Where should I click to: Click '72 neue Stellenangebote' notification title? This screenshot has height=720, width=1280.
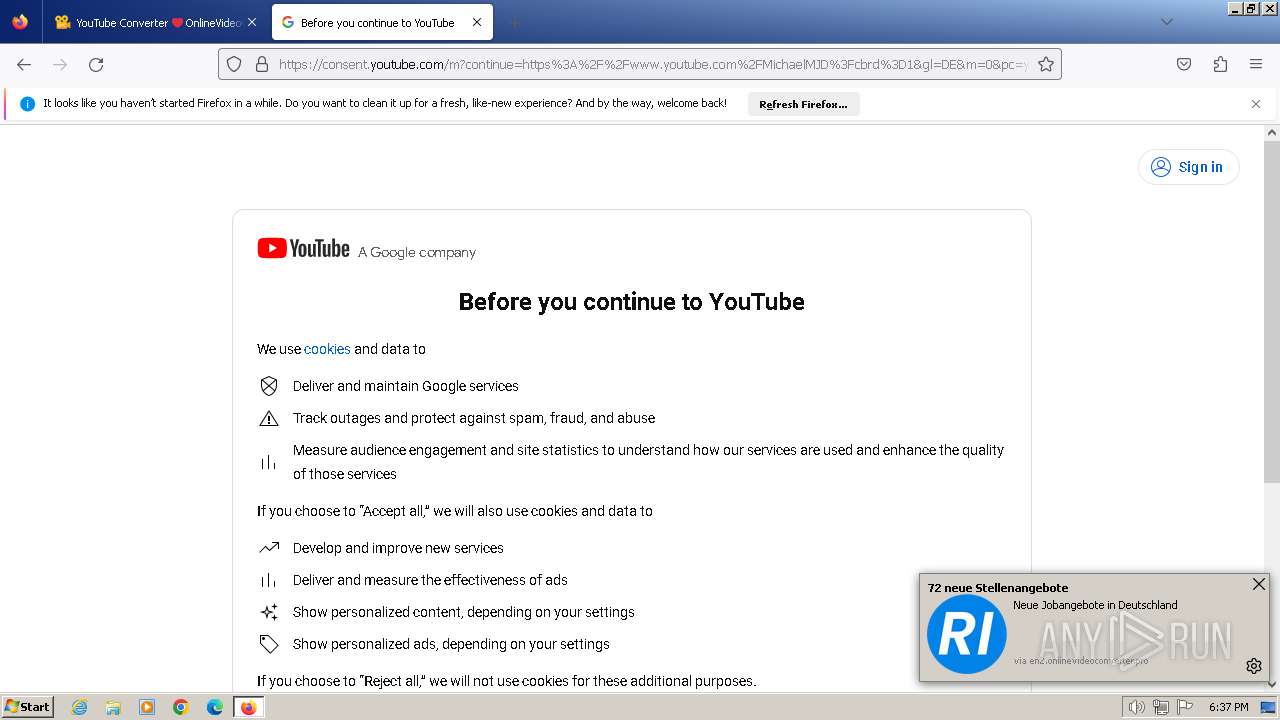coord(998,588)
